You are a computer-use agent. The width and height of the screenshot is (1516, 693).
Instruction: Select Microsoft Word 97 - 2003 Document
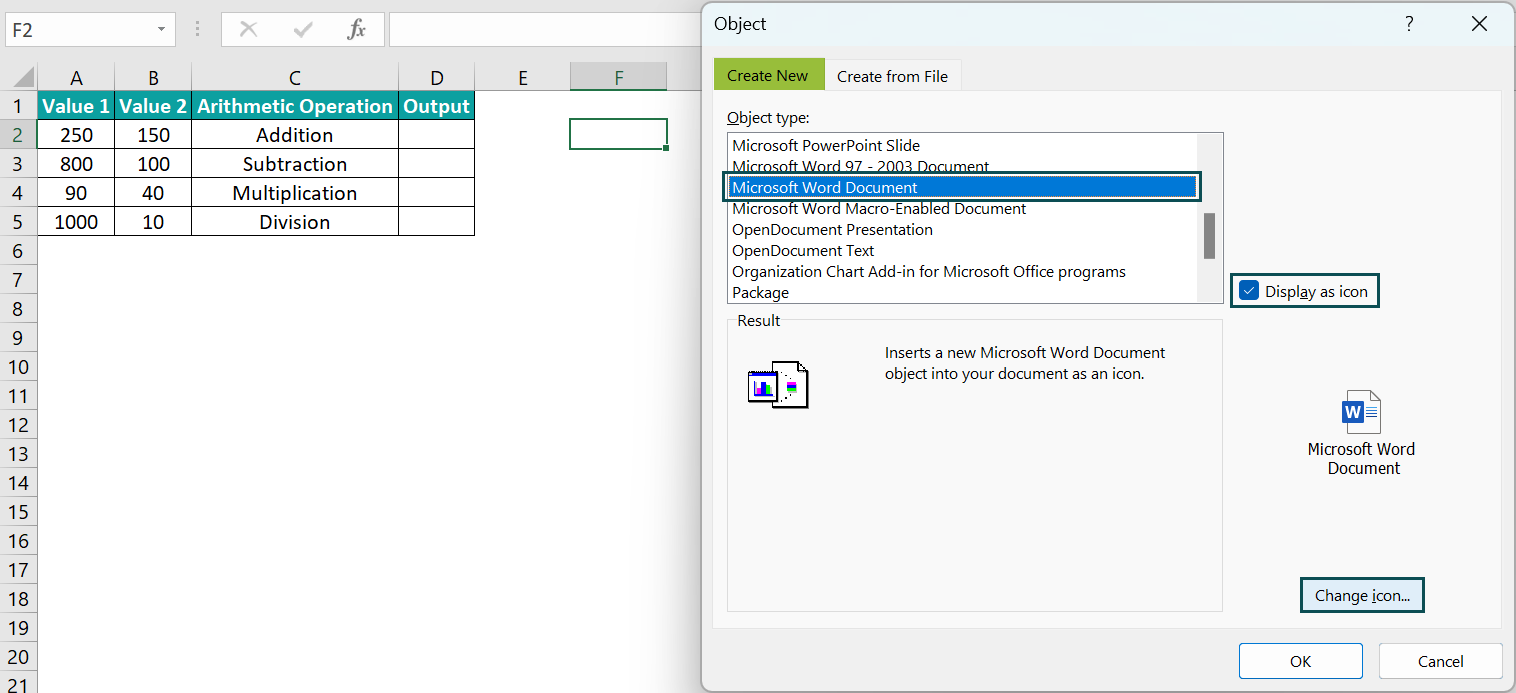(963, 166)
